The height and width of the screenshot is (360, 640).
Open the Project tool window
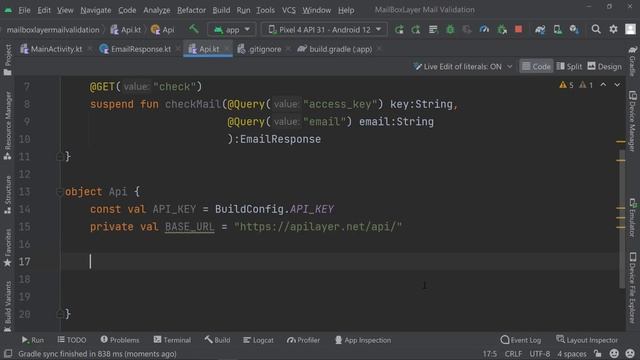[7, 60]
